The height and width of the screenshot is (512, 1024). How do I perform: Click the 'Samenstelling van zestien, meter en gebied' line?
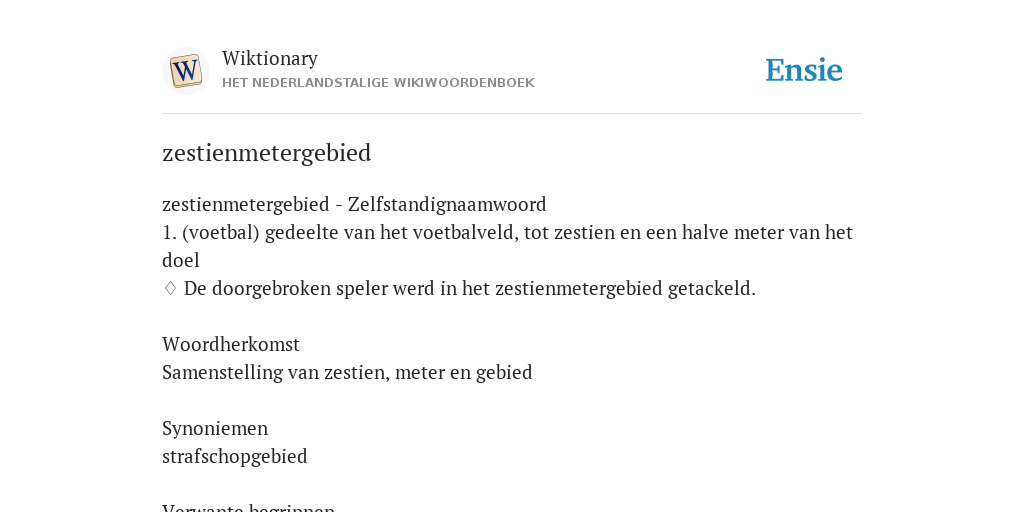pyautogui.click(x=347, y=372)
